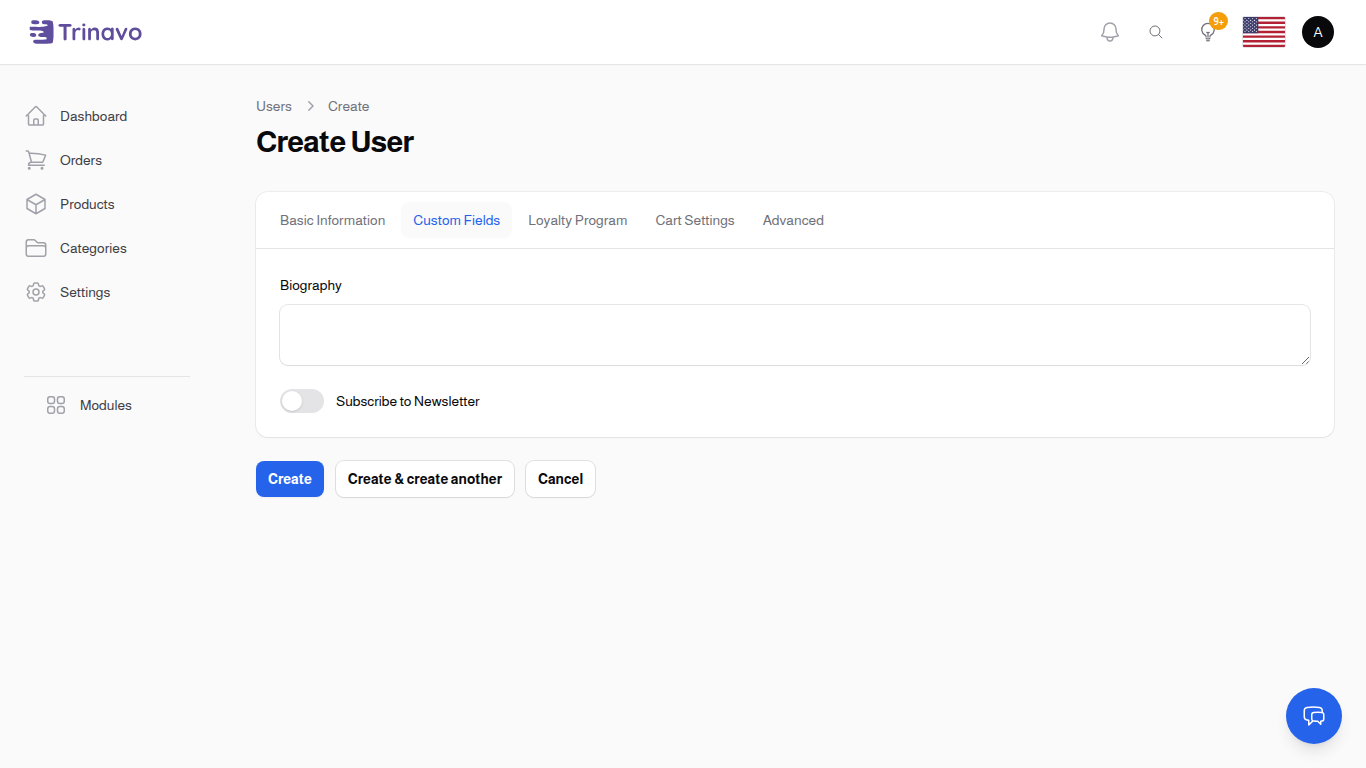Click the Trinavo logo
1366x768 pixels.
pyautogui.click(x=85, y=31)
